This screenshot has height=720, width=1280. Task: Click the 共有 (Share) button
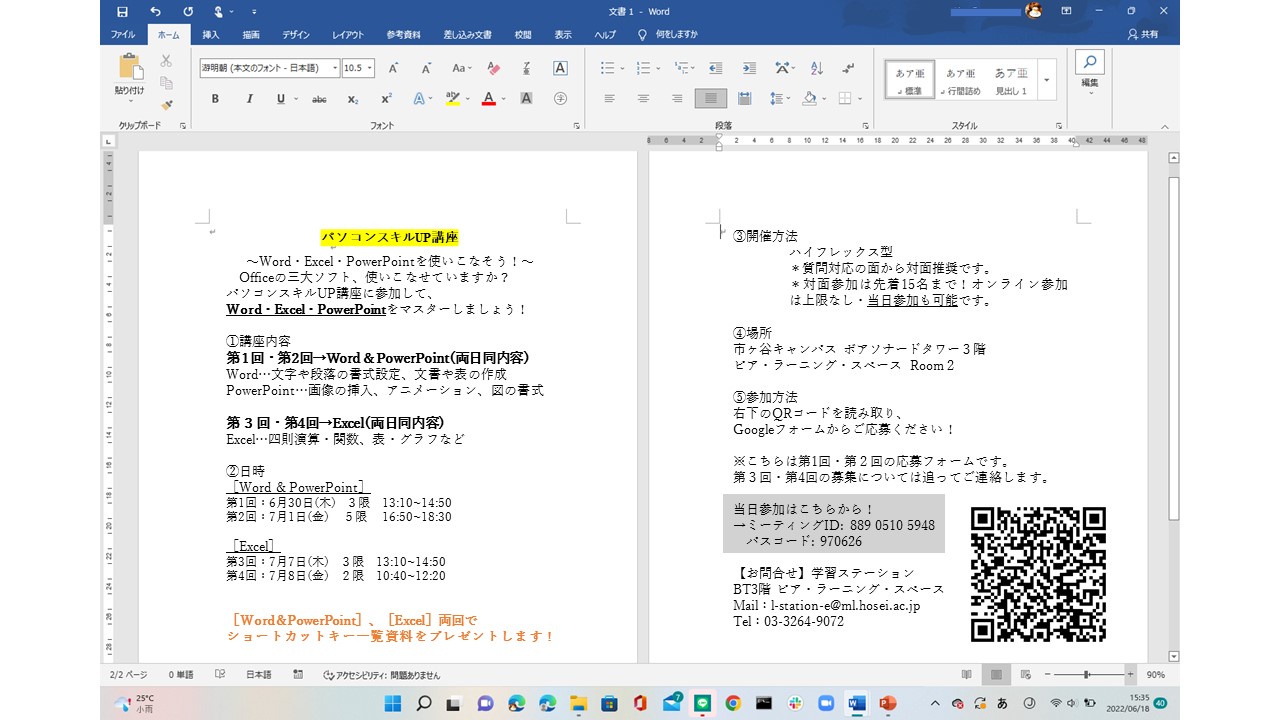(1144, 34)
